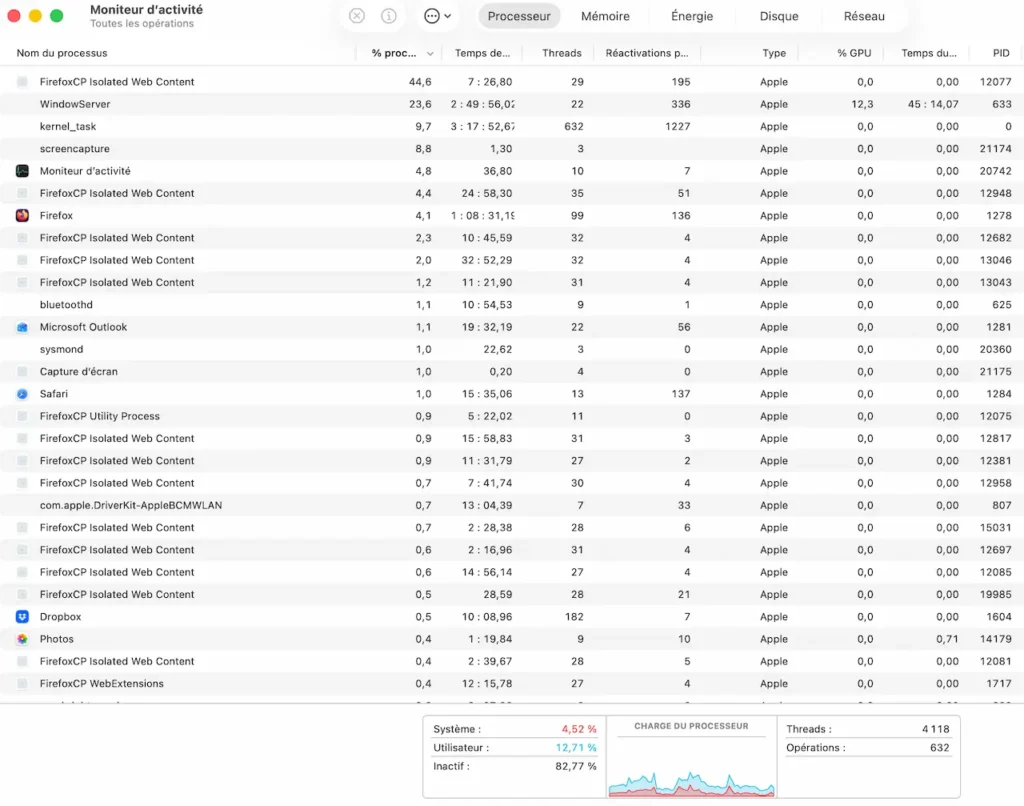This screenshot has width=1024, height=806.
Task: Click the Microsoft Outlook app icon
Action: coord(21,326)
